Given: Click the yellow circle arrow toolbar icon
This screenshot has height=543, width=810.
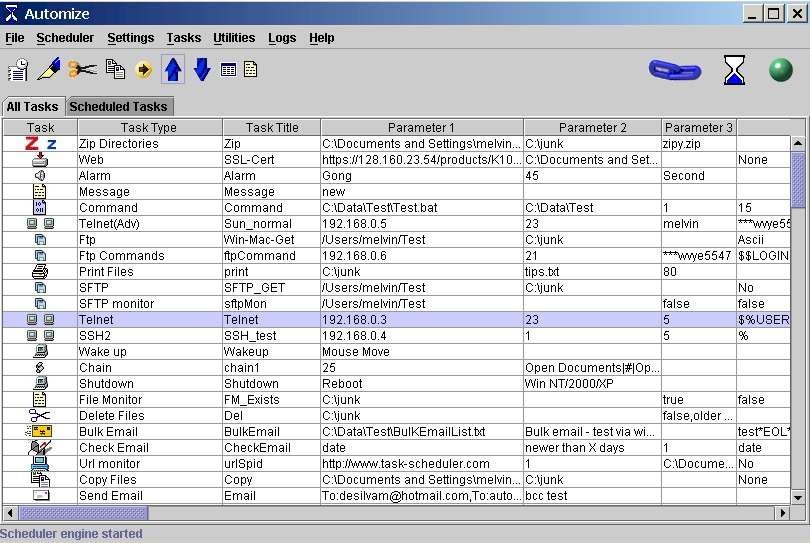Looking at the screenshot, I should click(x=144, y=70).
